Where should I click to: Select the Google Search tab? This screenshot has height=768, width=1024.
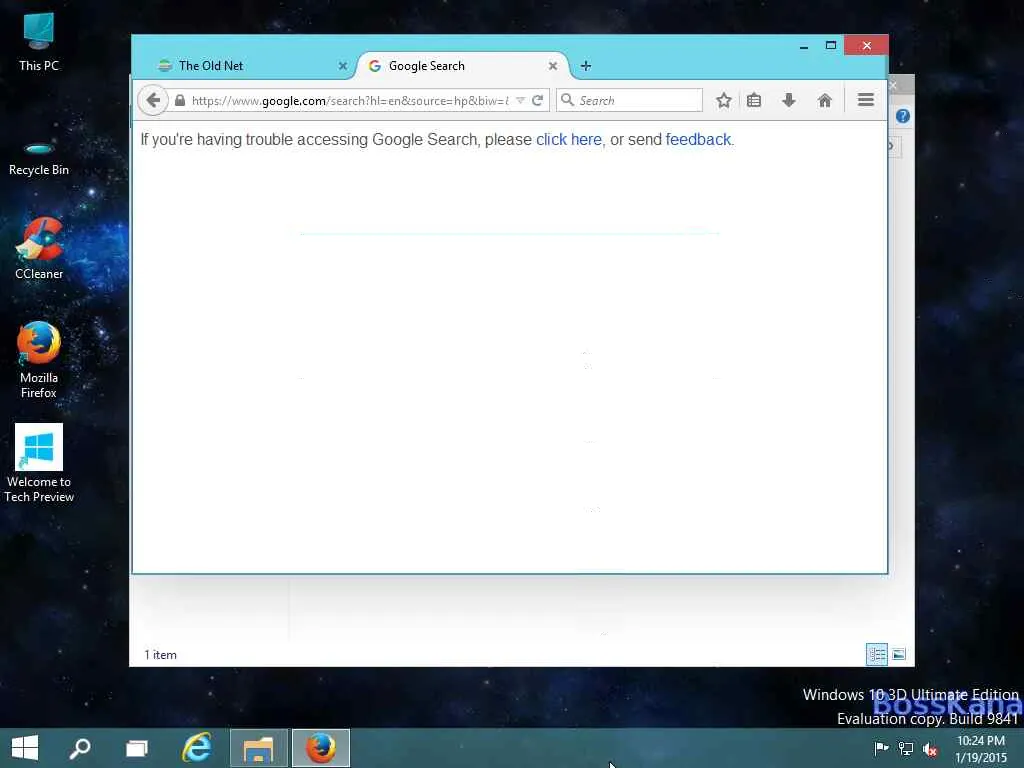(462, 66)
